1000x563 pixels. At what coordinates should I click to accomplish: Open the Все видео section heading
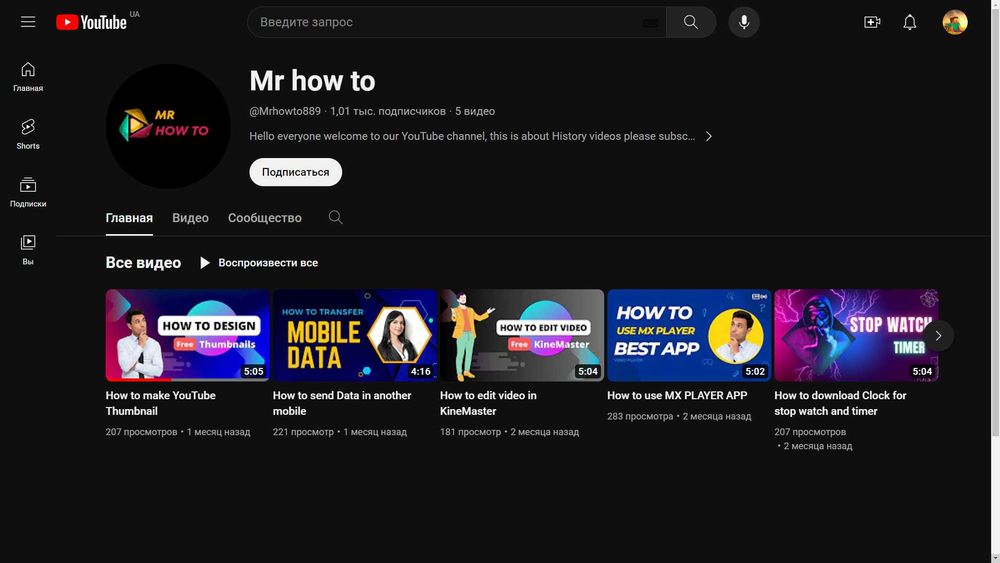click(143, 263)
